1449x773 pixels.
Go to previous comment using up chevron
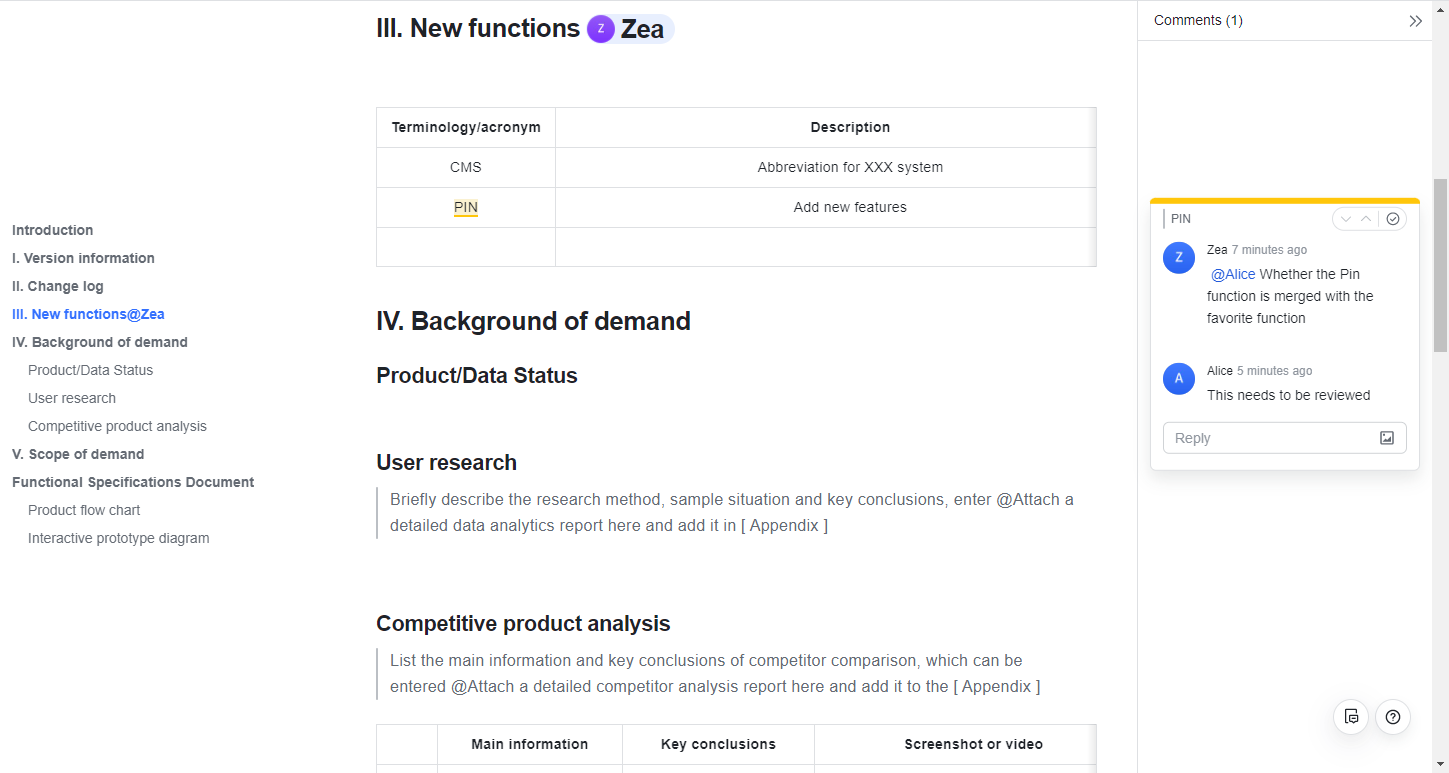pyautogui.click(x=1365, y=218)
